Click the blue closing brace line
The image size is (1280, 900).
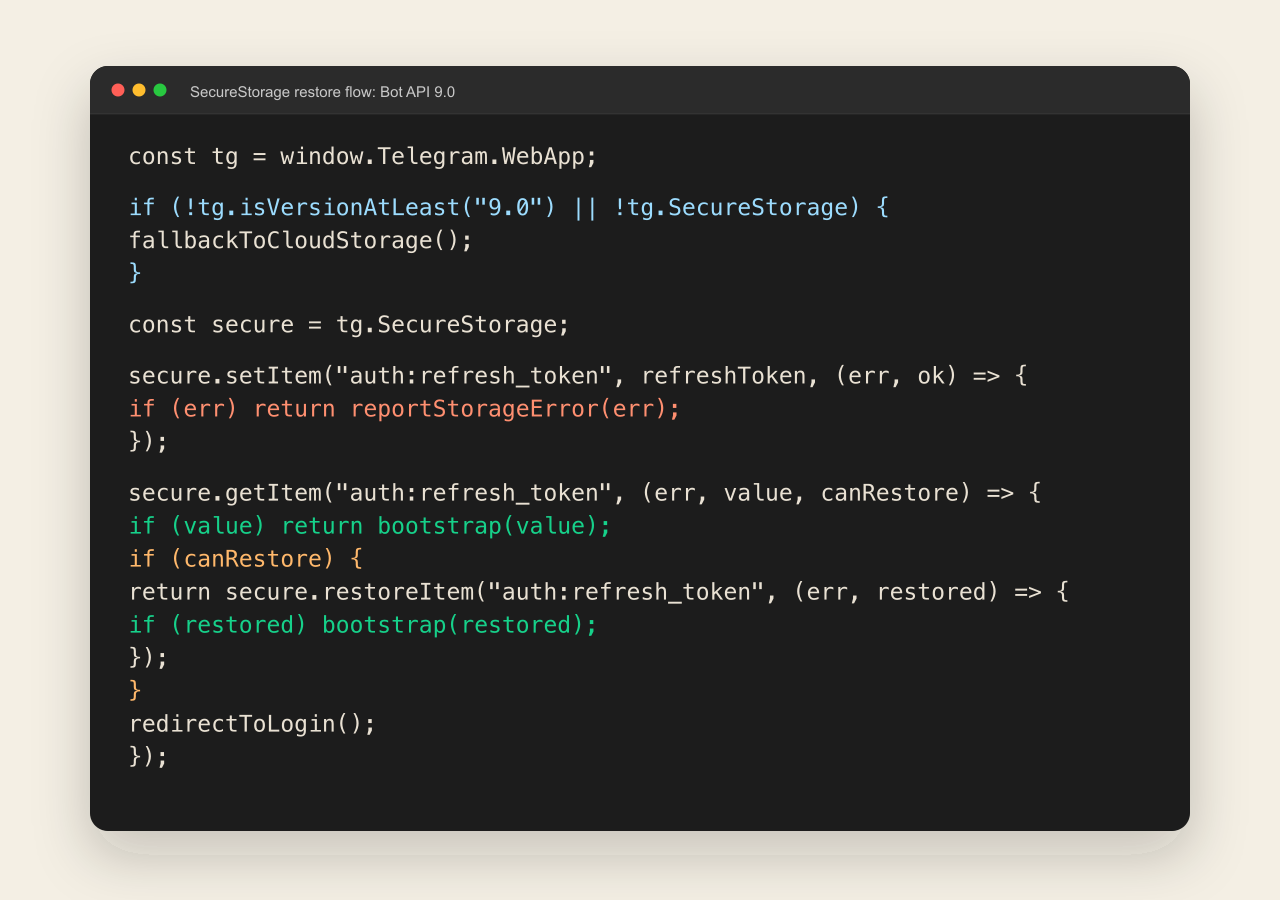tap(135, 273)
